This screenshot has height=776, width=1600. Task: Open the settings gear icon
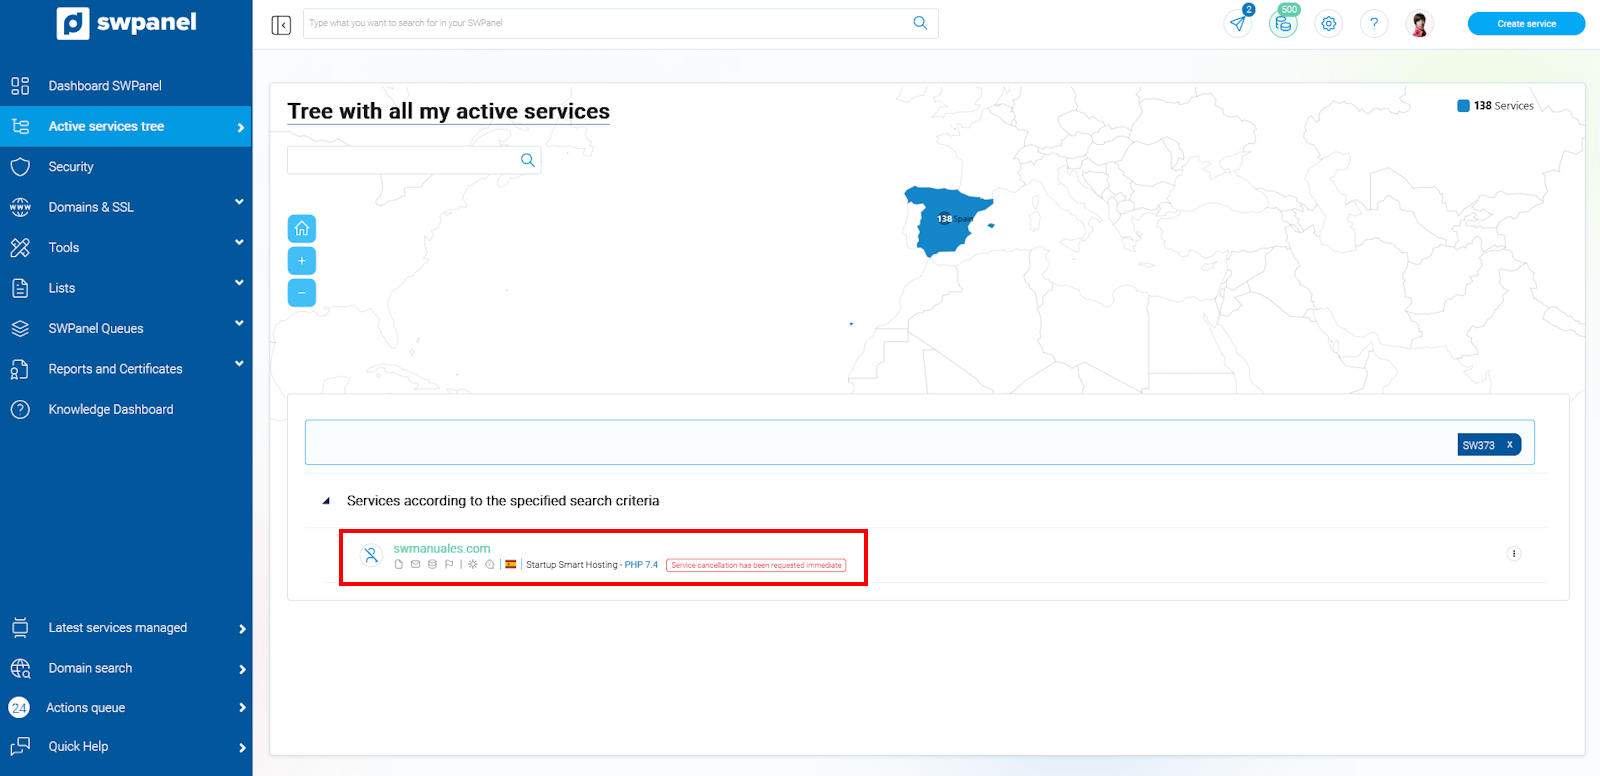[x=1328, y=24]
